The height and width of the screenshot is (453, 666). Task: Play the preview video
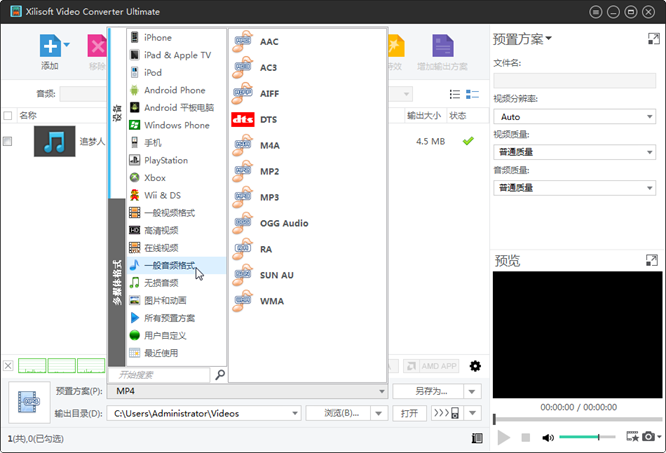(x=504, y=437)
